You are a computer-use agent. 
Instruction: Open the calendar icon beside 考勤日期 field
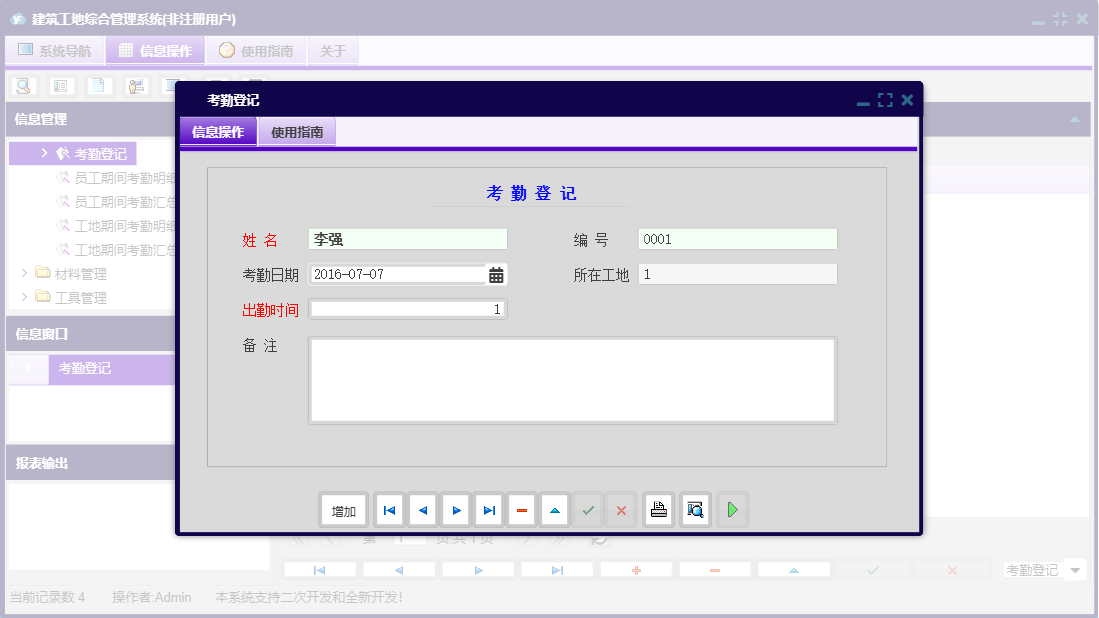click(497, 274)
